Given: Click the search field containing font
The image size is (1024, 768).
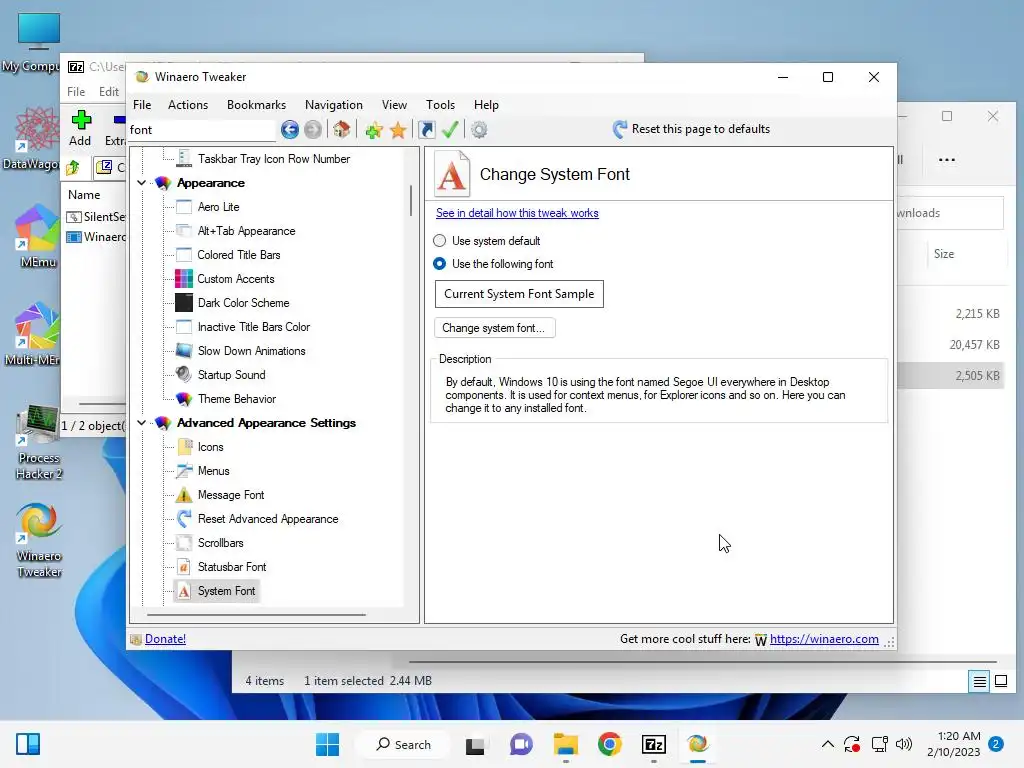Looking at the screenshot, I should 202,130.
